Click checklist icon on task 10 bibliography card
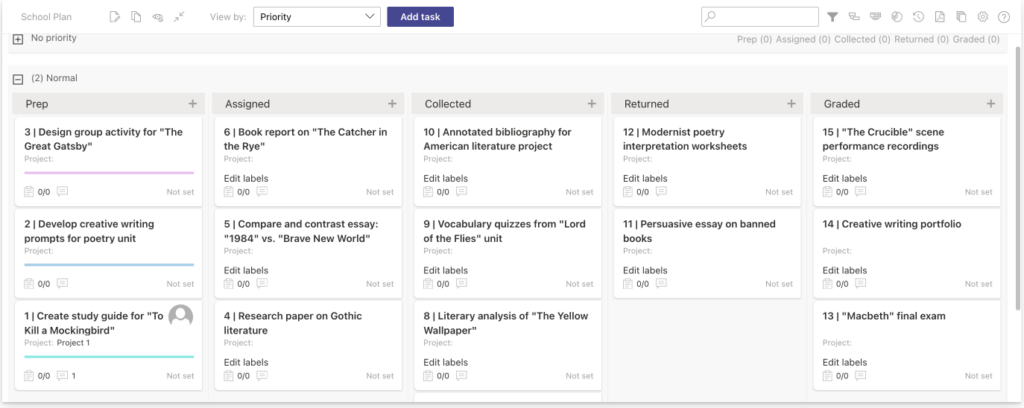Screen dimensions: 1024x408 [x=428, y=191]
